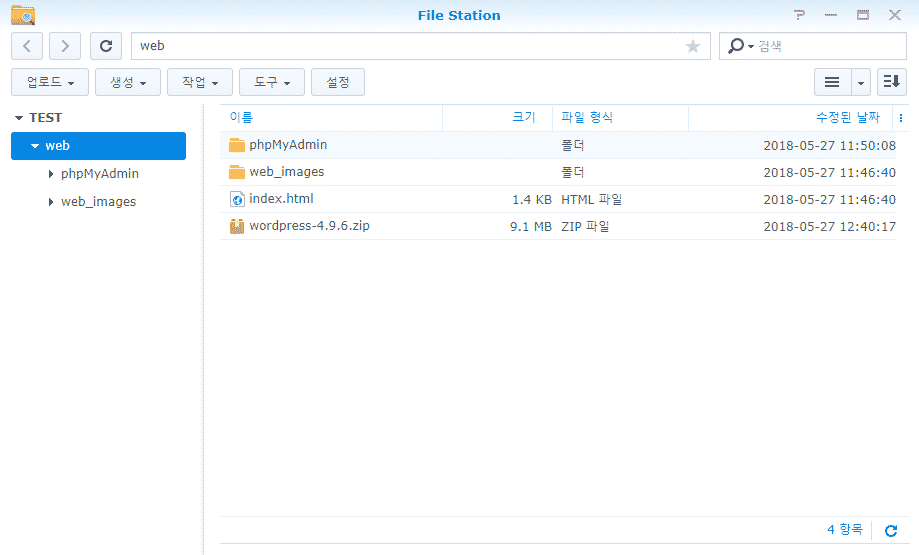Open the 도구 tools menu
919x555 pixels.
tap(272, 82)
